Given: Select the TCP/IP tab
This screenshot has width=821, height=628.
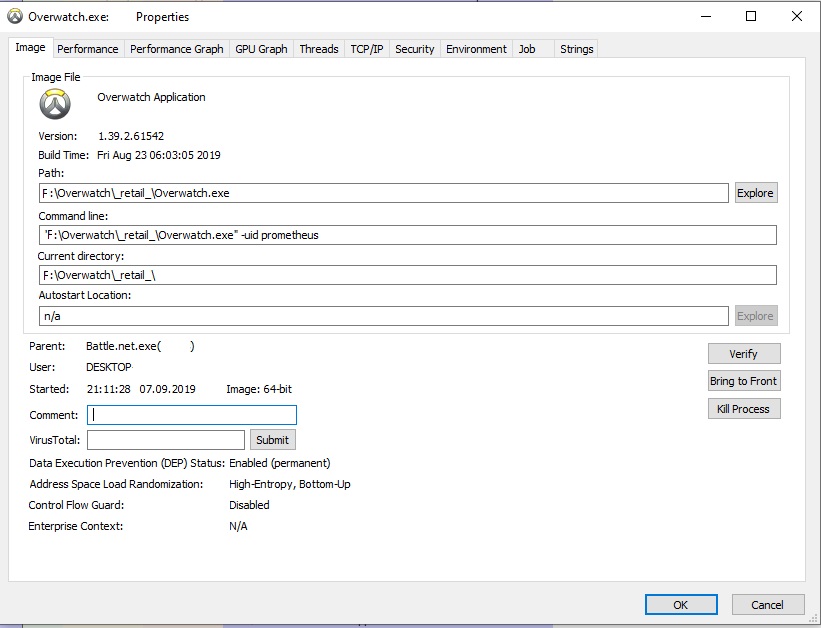Looking at the screenshot, I should (367, 49).
